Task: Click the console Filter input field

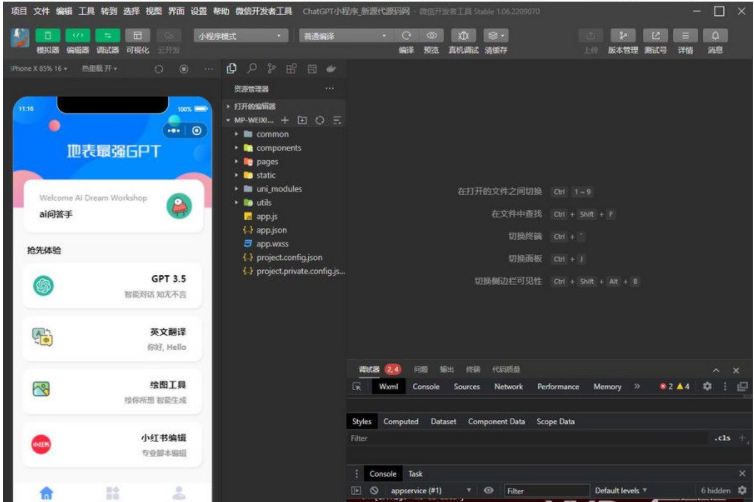Action: (x=545, y=491)
